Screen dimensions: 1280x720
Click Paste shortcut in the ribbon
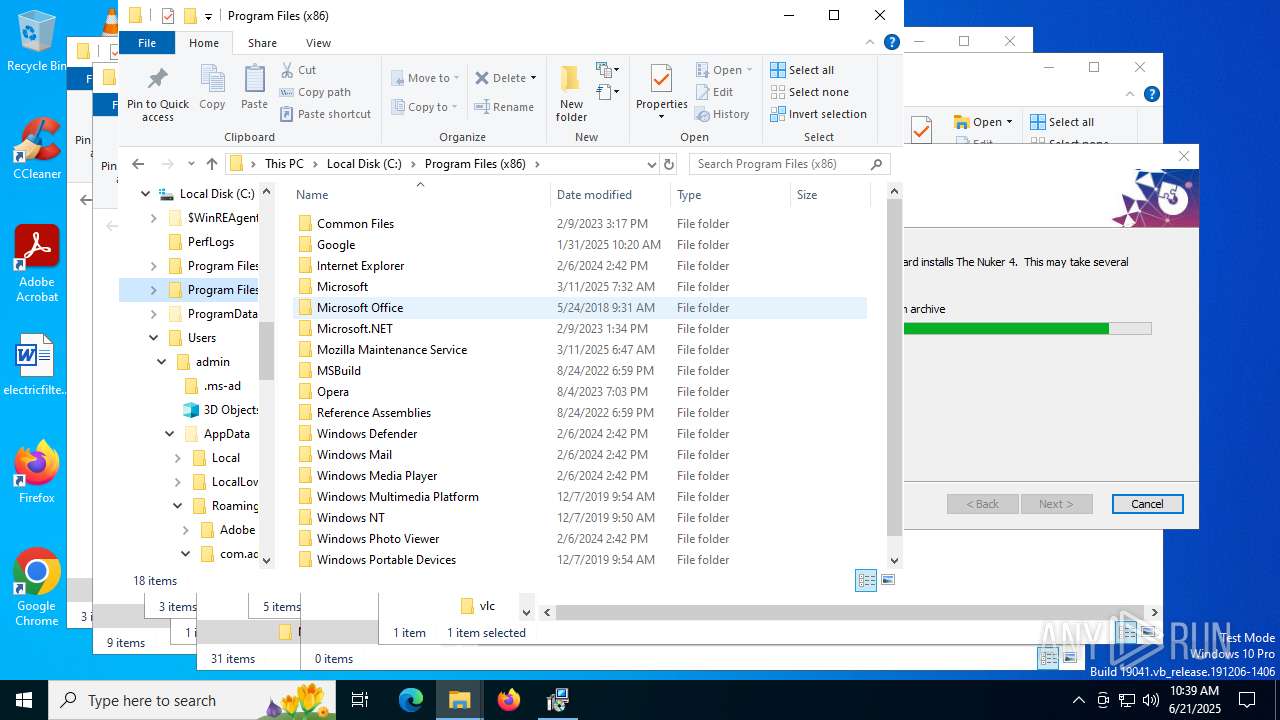(325, 114)
